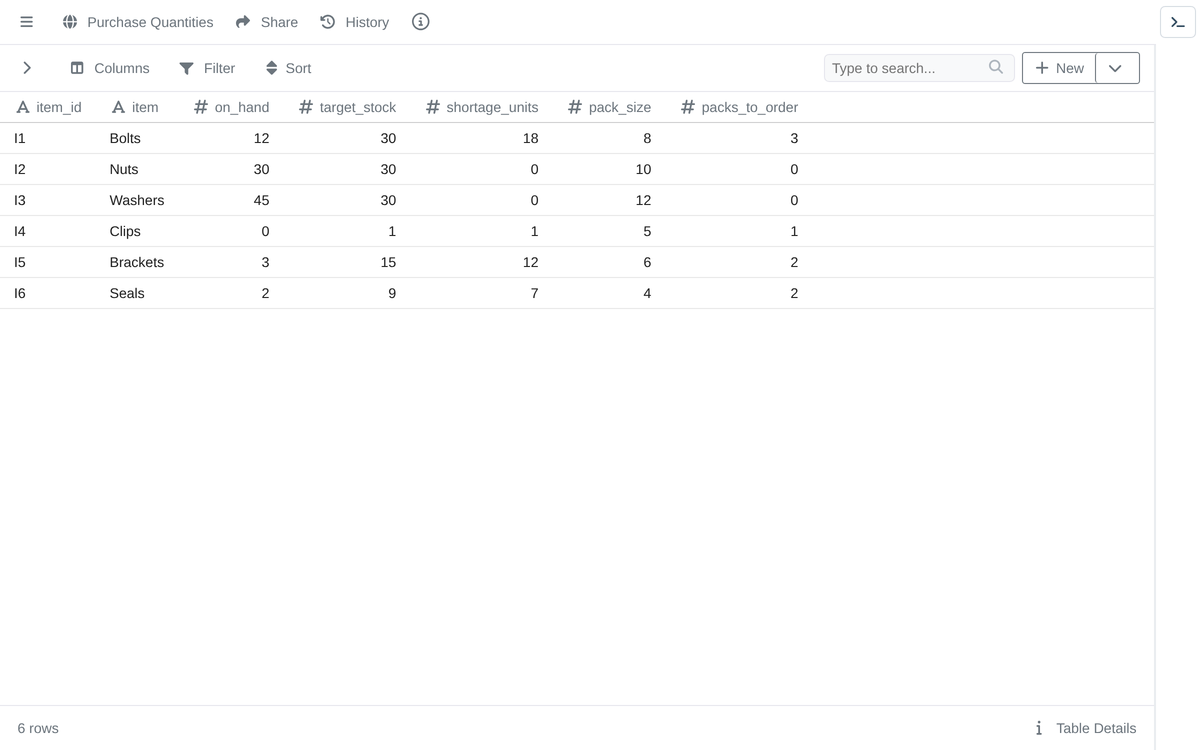Select the shortage_units column header
The width and height of the screenshot is (1200, 750).
(x=482, y=107)
